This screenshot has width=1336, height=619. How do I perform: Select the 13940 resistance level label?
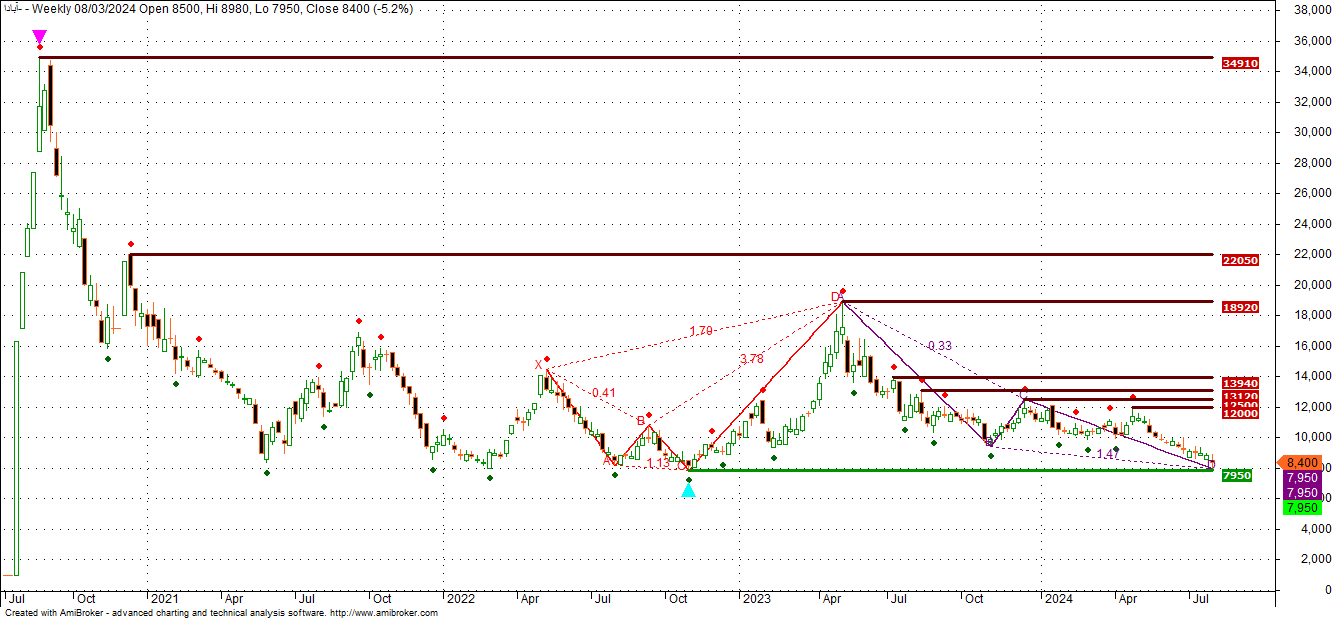point(1239,383)
